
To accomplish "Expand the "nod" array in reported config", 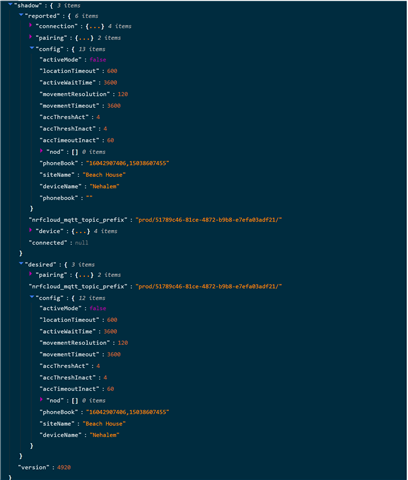I will pyautogui.click(x=41, y=151).
